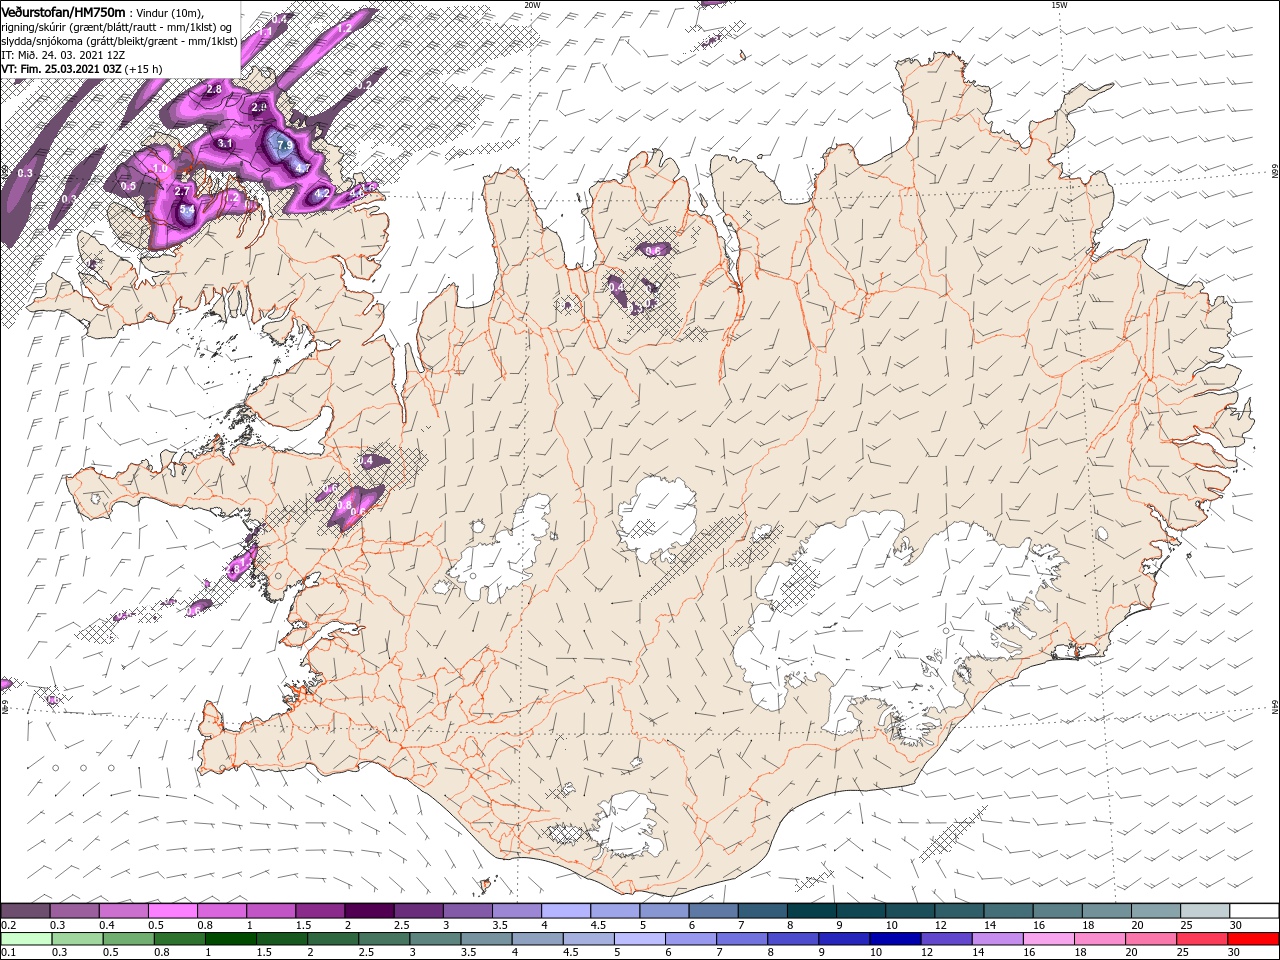Click the 'rigning/skúrir' legend description line
Viewport: 1280px width, 960px height.
click(117, 27)
